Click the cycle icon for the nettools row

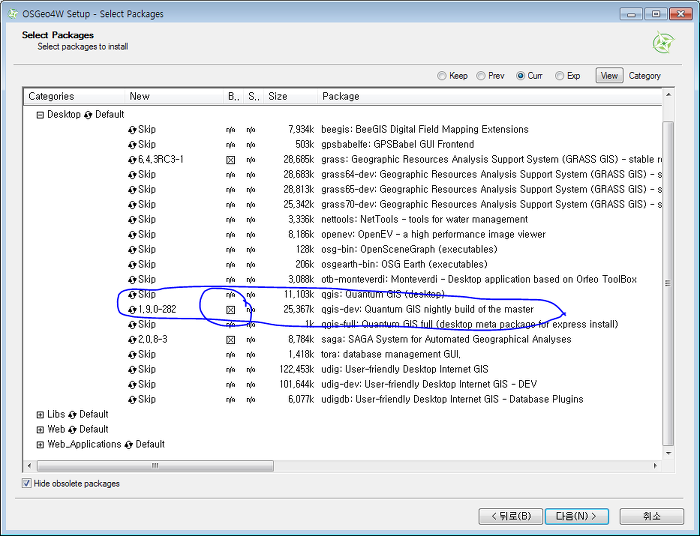coord(132,220)
